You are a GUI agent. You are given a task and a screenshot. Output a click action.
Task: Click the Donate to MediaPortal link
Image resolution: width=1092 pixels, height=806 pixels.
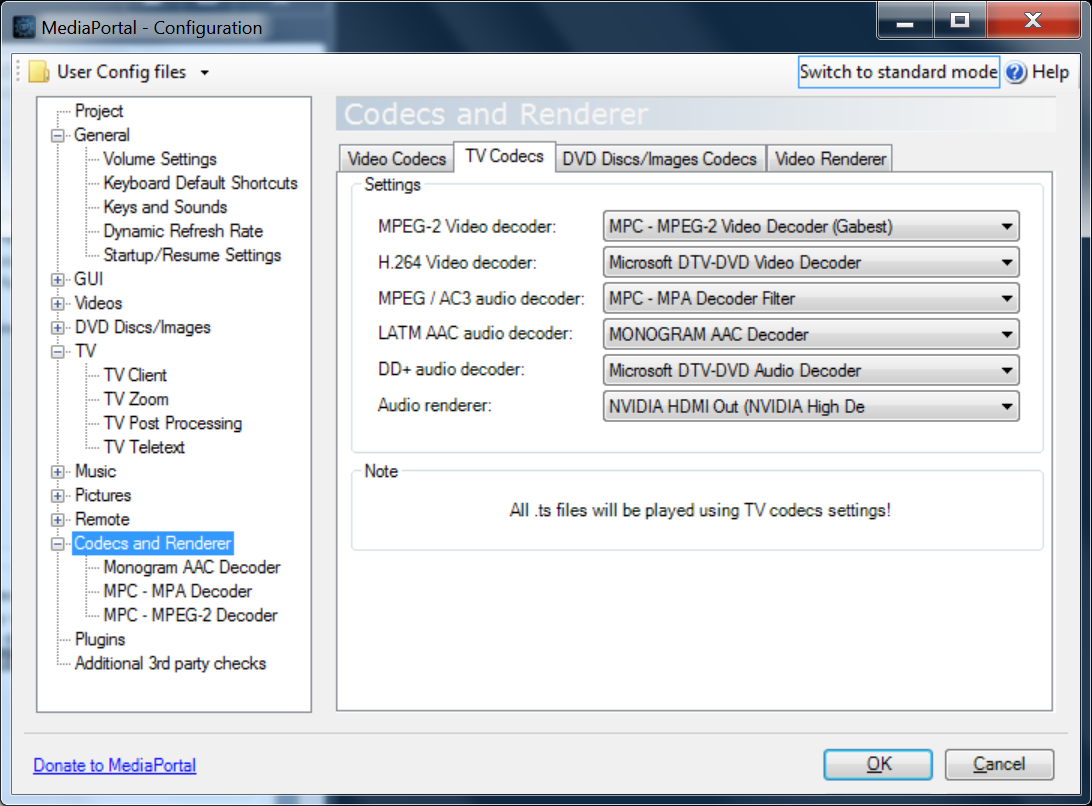point(115,765)
